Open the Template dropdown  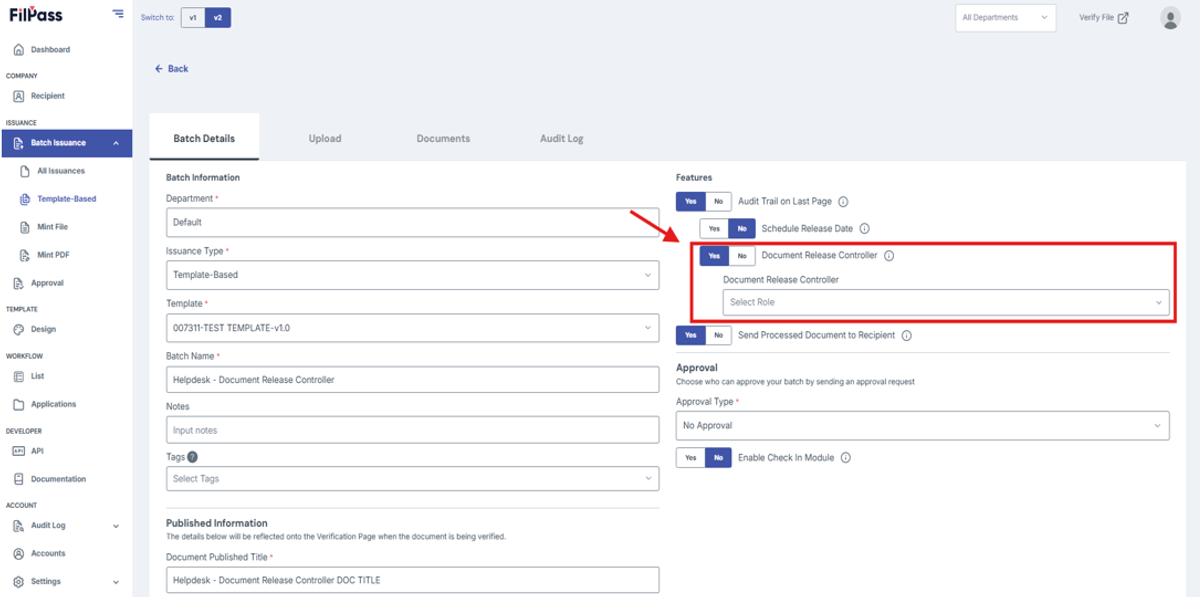click(412, 327)
